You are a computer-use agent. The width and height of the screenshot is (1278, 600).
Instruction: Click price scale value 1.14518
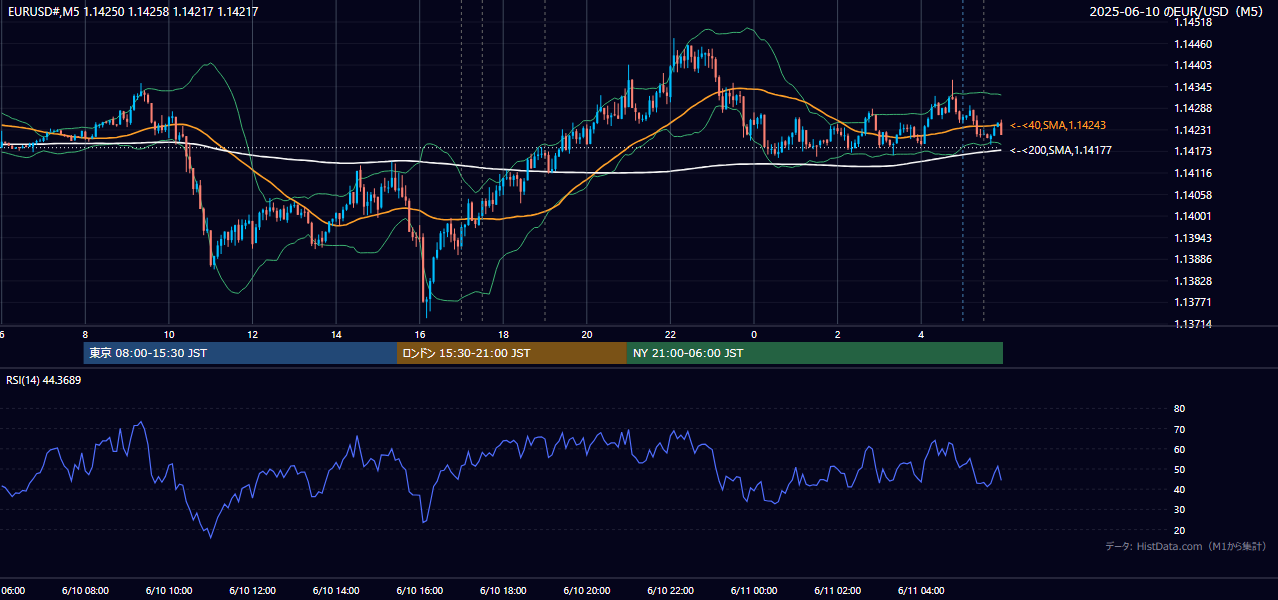coord(1194,22)
